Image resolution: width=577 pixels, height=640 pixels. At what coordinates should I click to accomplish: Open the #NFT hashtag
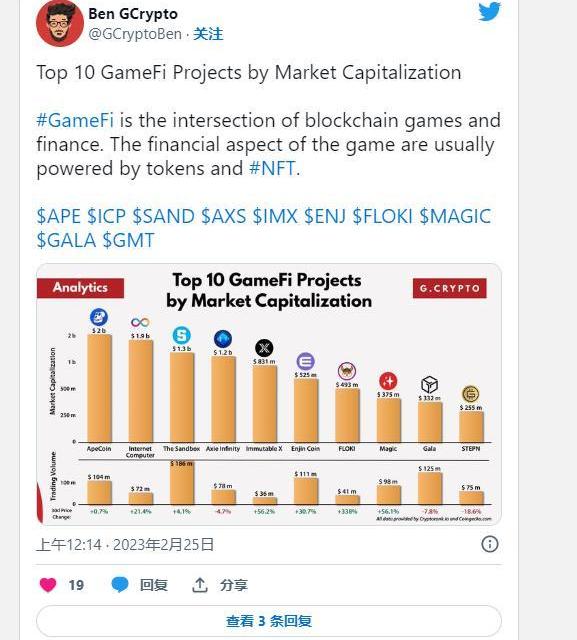[x=272, y=168]
